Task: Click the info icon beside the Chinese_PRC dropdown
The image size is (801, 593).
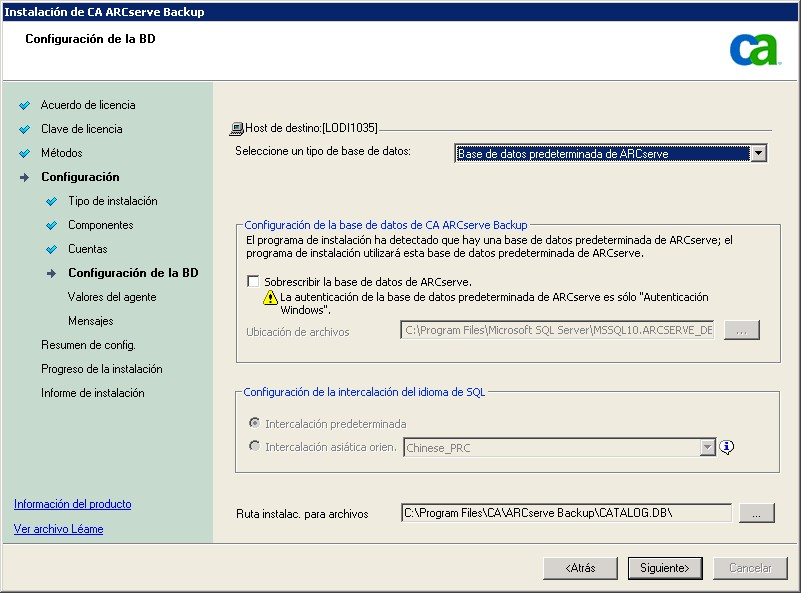Action: coord(727,448)
